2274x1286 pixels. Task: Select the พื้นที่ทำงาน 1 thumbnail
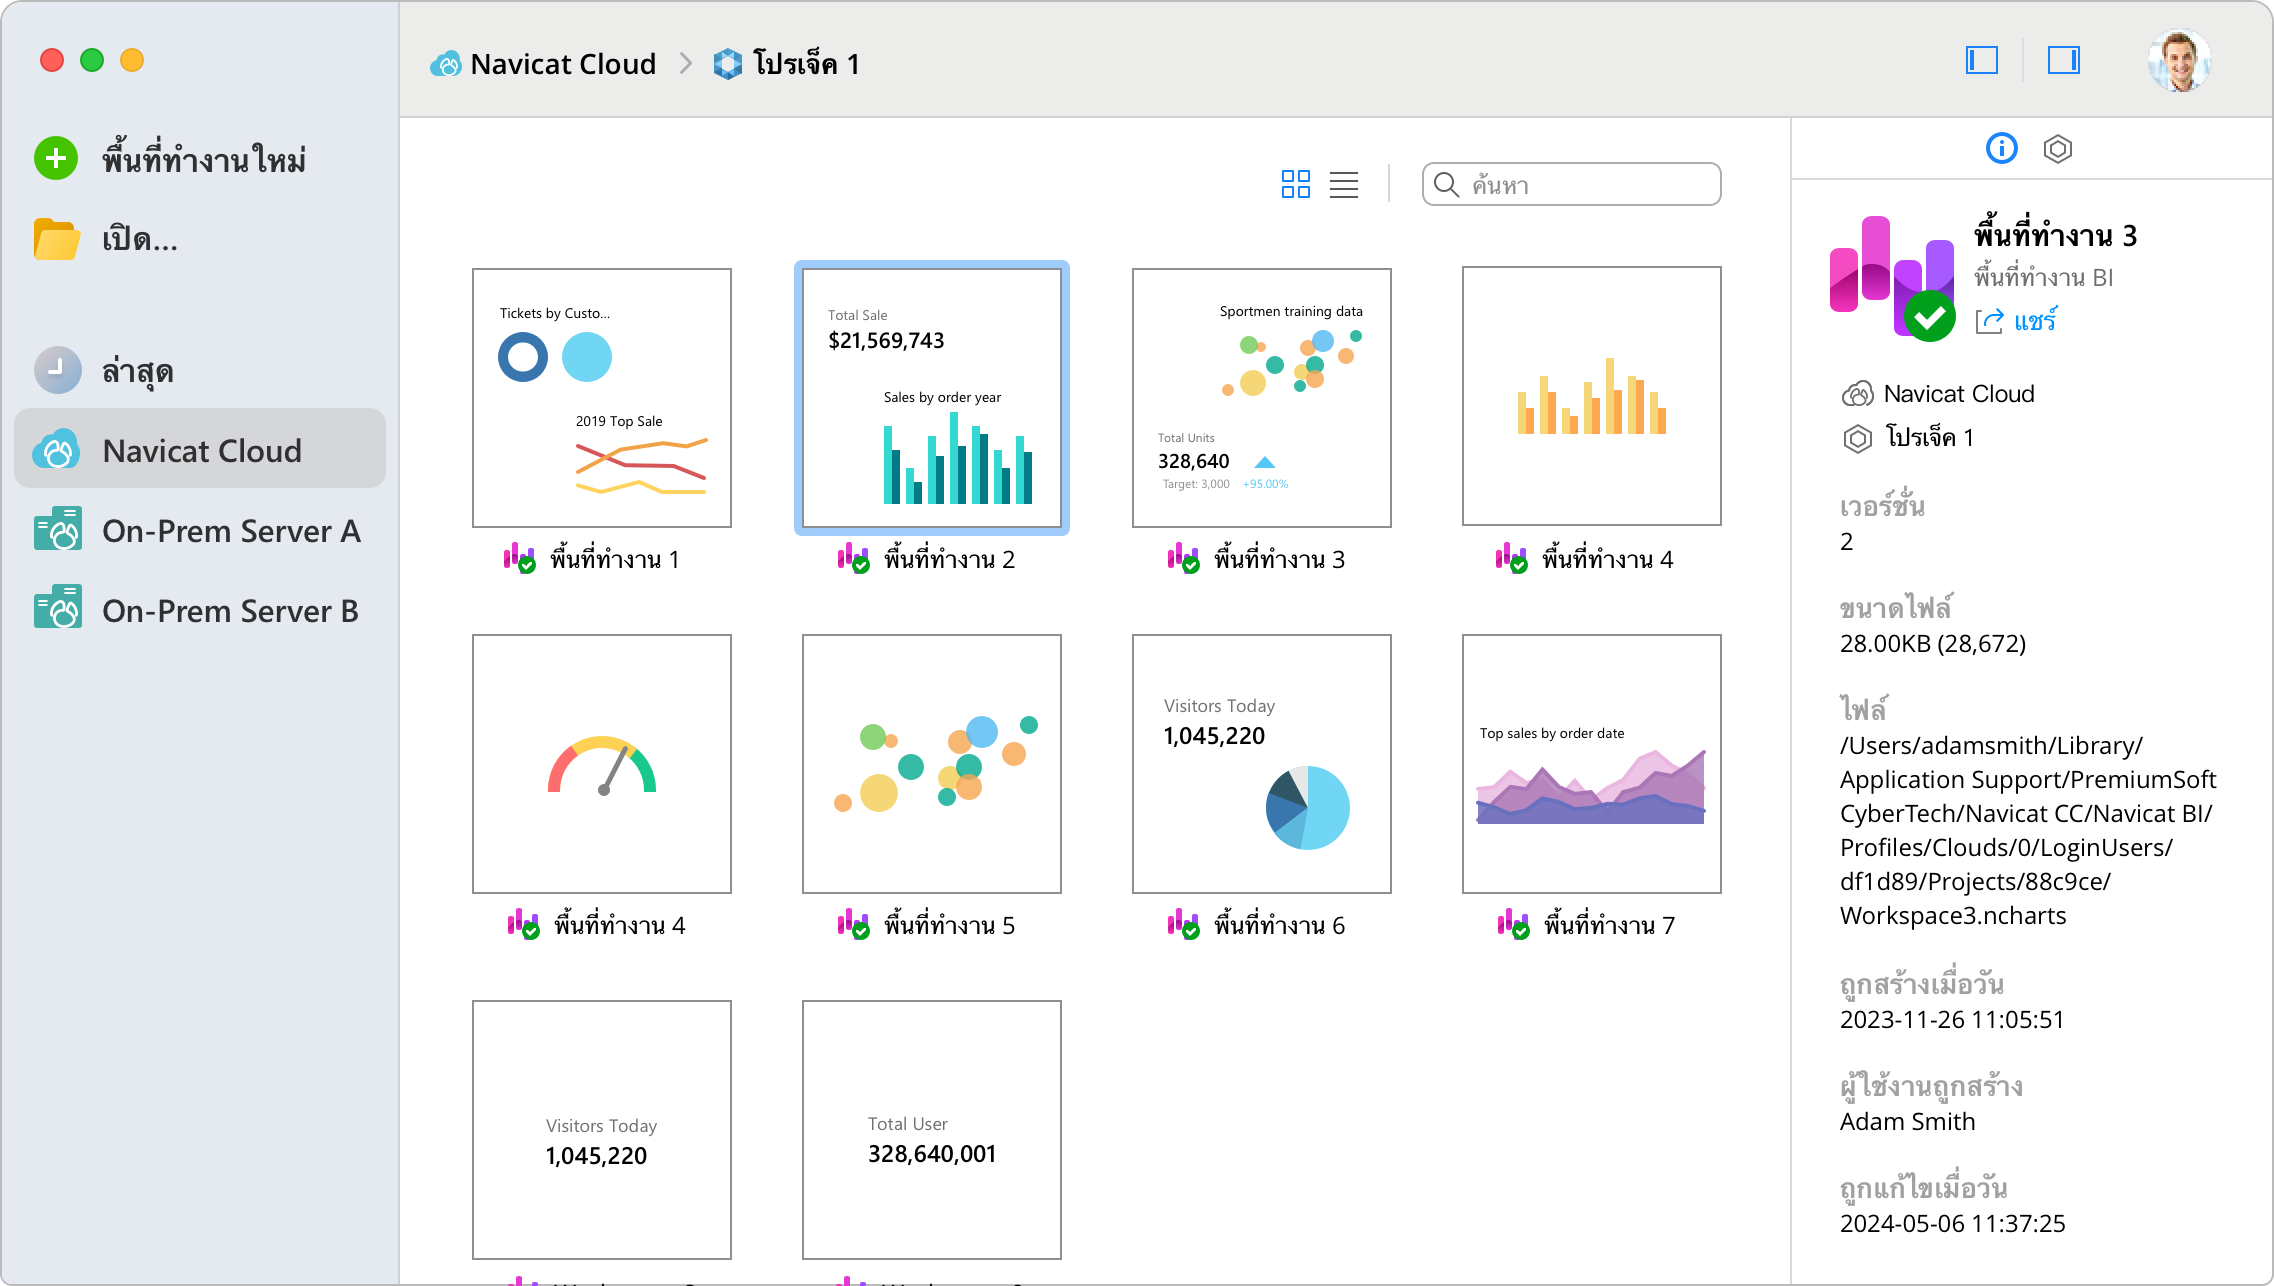(x=601, y=397)
